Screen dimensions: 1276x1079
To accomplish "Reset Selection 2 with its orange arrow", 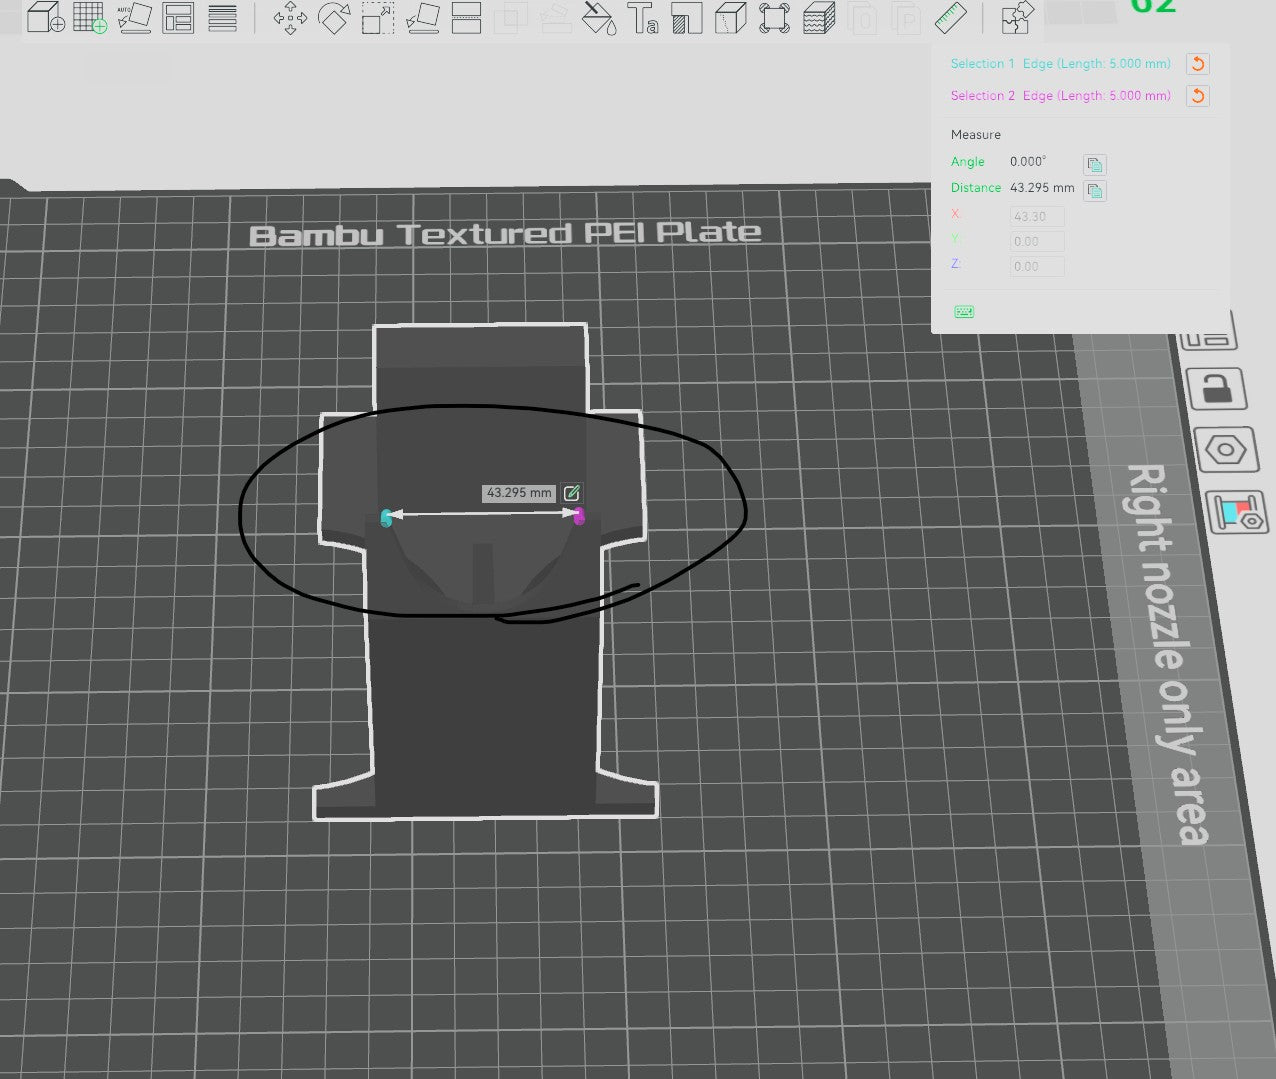I will pyautogui.click(x=1197, y=96).
